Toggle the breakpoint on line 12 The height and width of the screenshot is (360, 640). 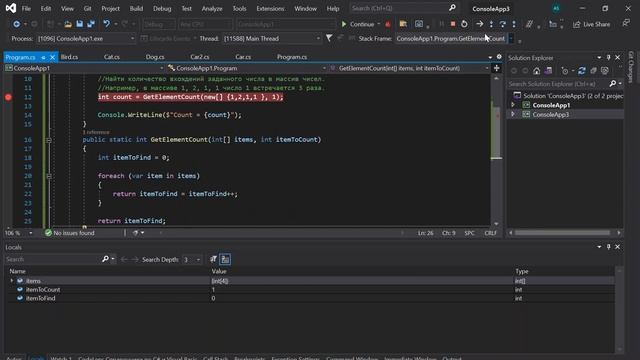8,97
